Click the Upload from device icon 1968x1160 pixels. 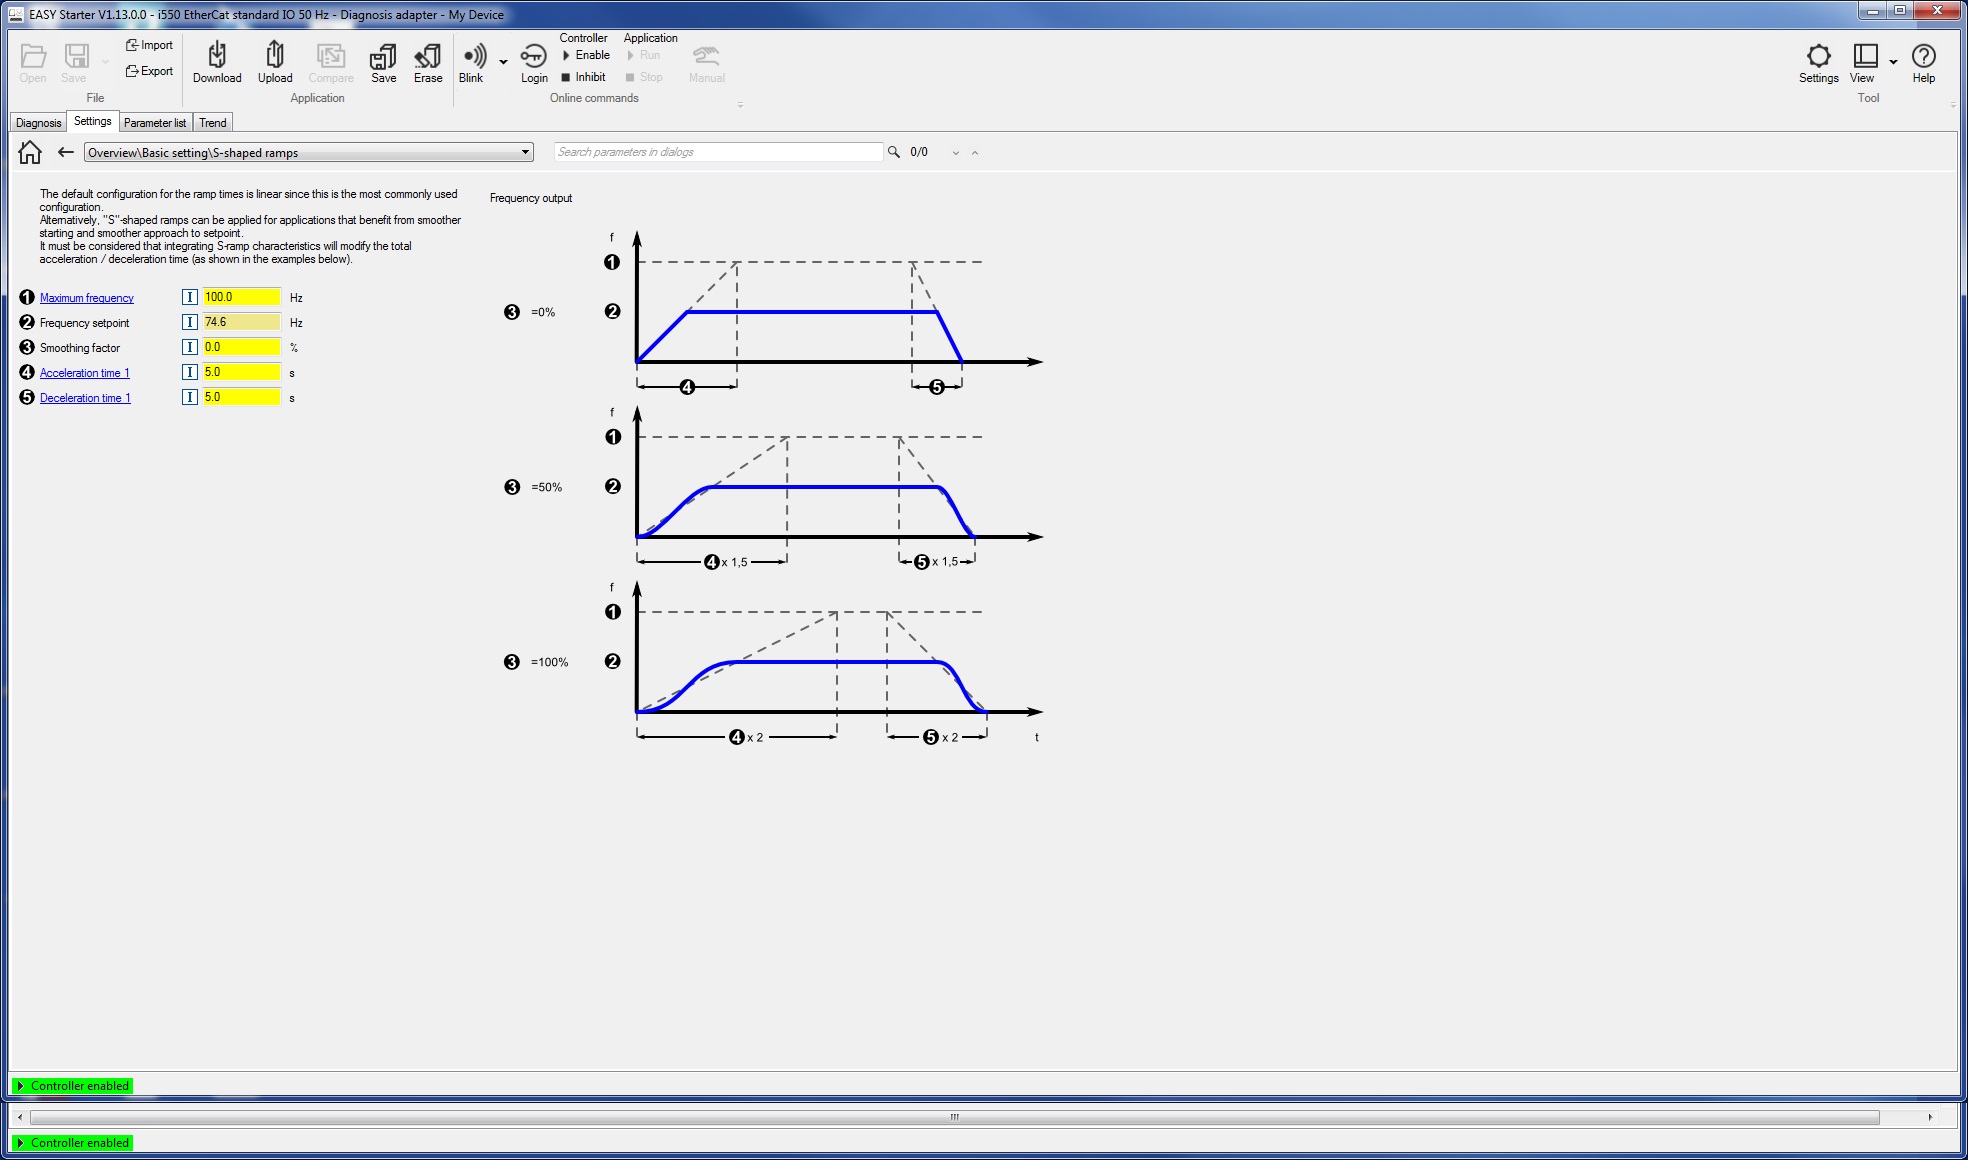click(x=275, y=57)
